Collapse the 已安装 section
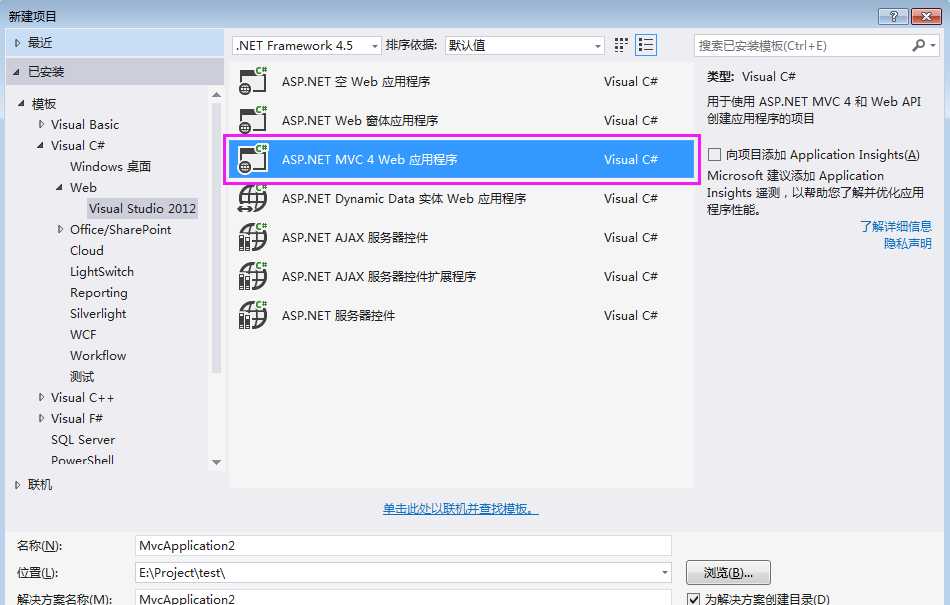The width and height of the screenshot is (950, 605). [x=16, y=72]
